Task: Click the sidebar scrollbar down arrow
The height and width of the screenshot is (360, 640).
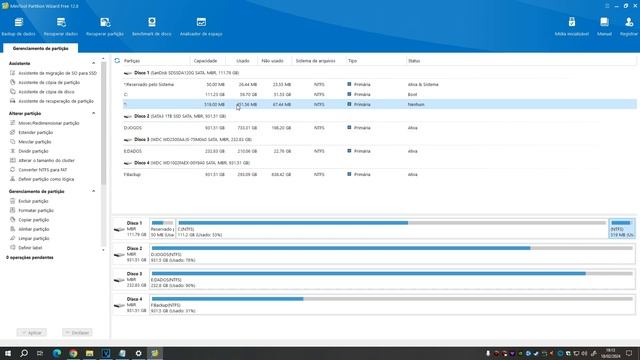Action: click(x=103, y=250)
